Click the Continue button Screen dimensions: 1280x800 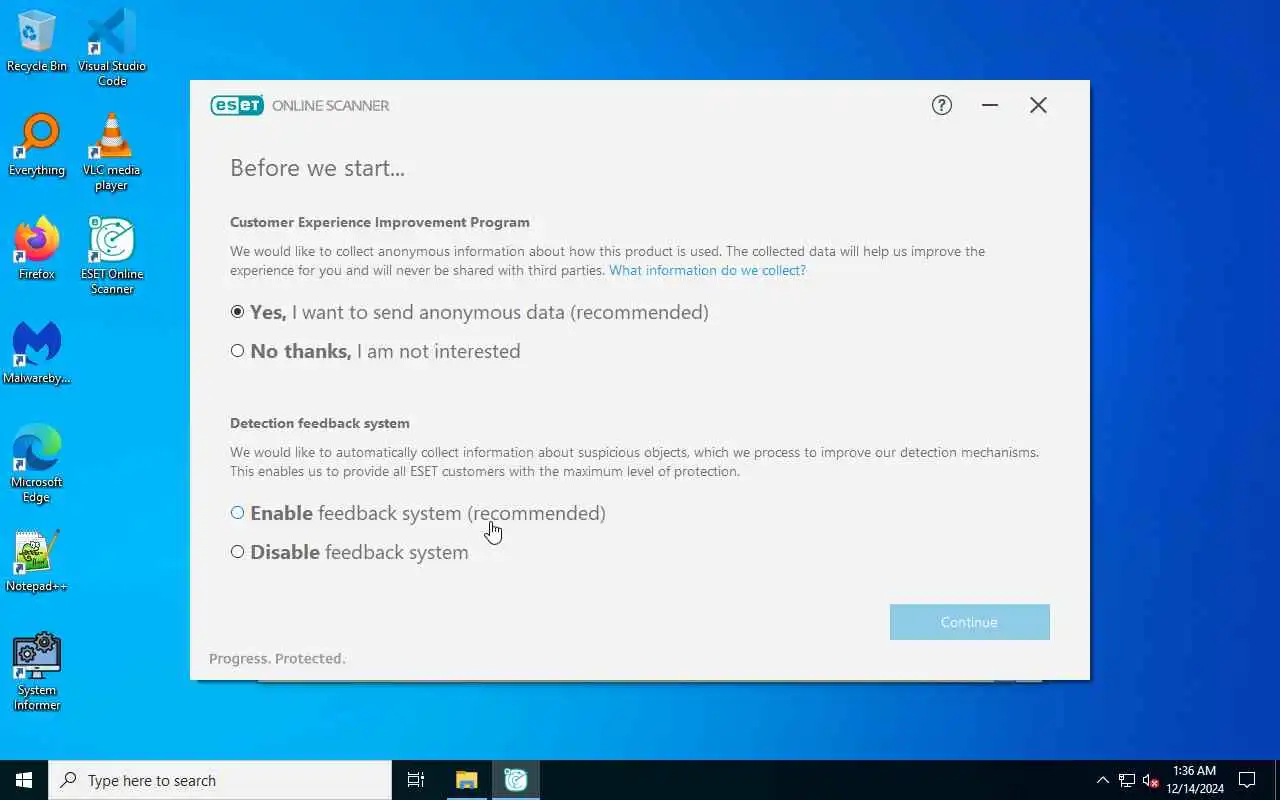coord(969,622)
